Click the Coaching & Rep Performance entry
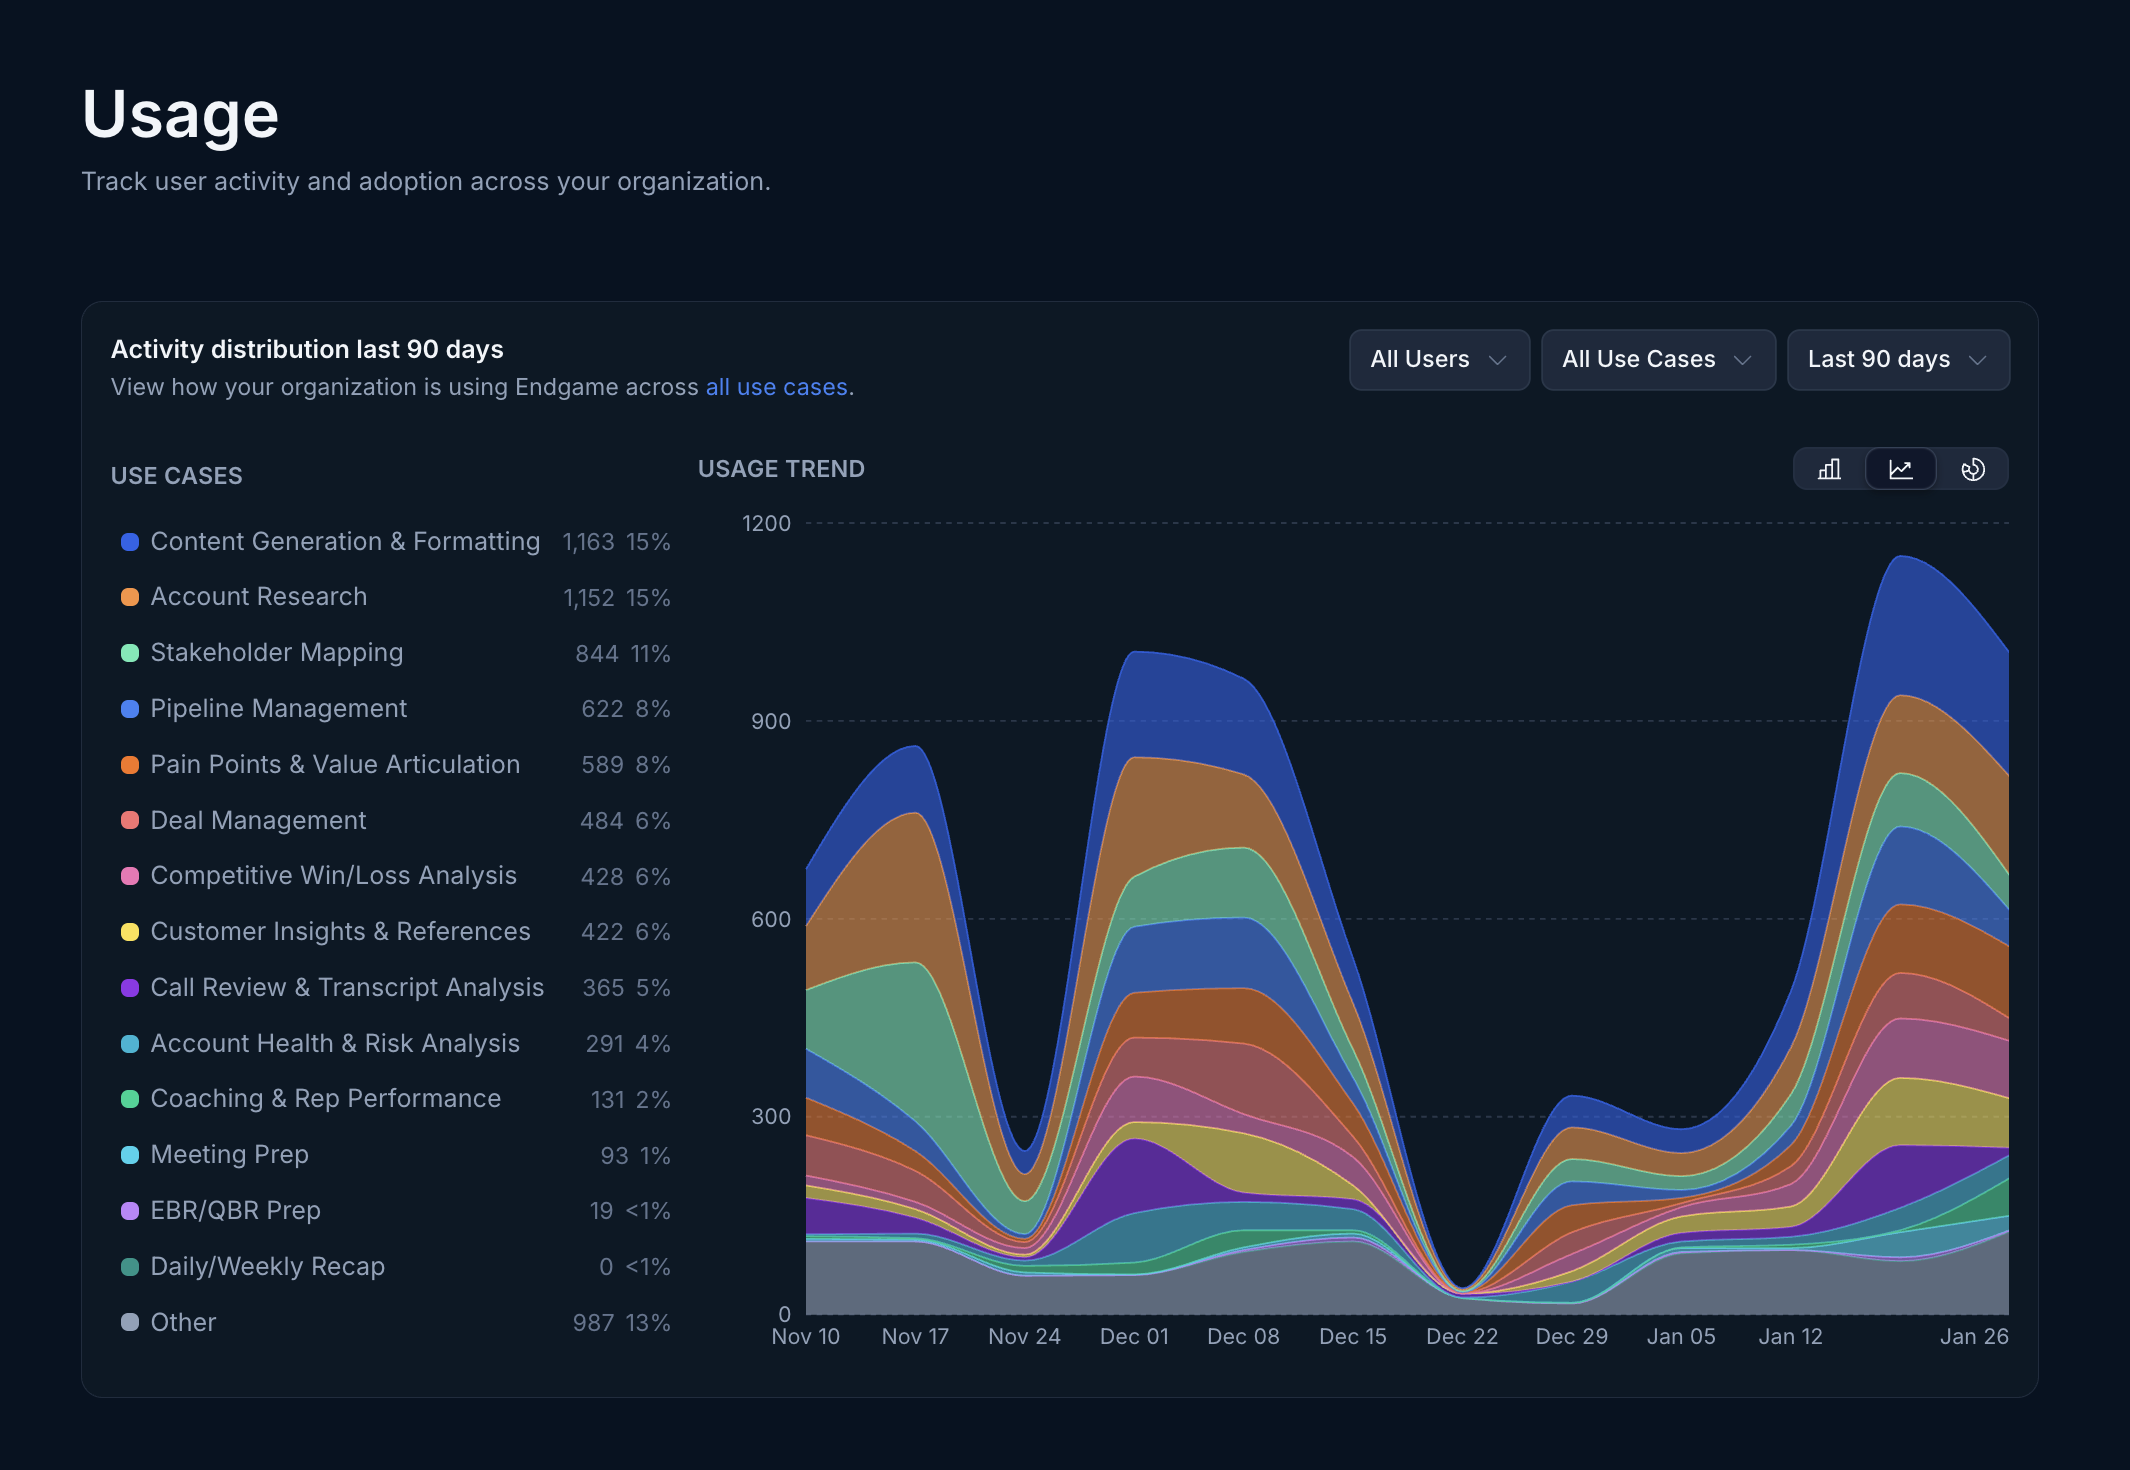 click(326, 1099)
